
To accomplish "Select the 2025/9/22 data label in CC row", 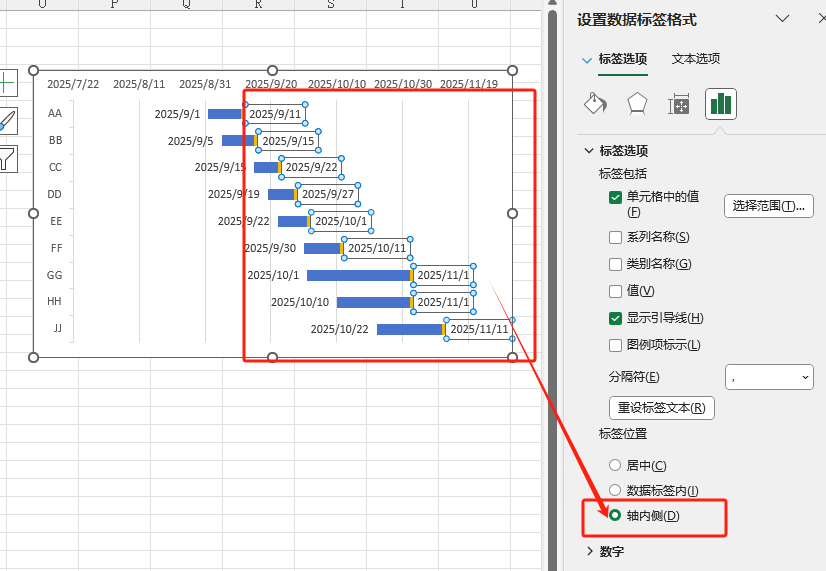I will [311, 167].
